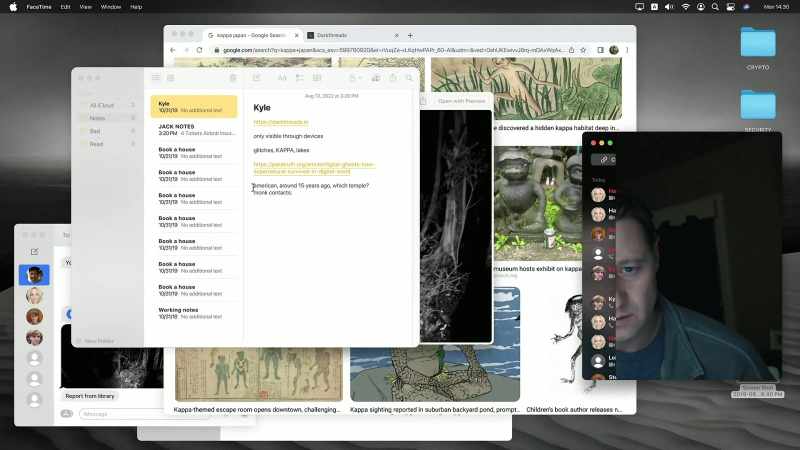This screenshot has height=450, width=800.
Task: Open the Edit menu
Action: (x=65, y=7)
